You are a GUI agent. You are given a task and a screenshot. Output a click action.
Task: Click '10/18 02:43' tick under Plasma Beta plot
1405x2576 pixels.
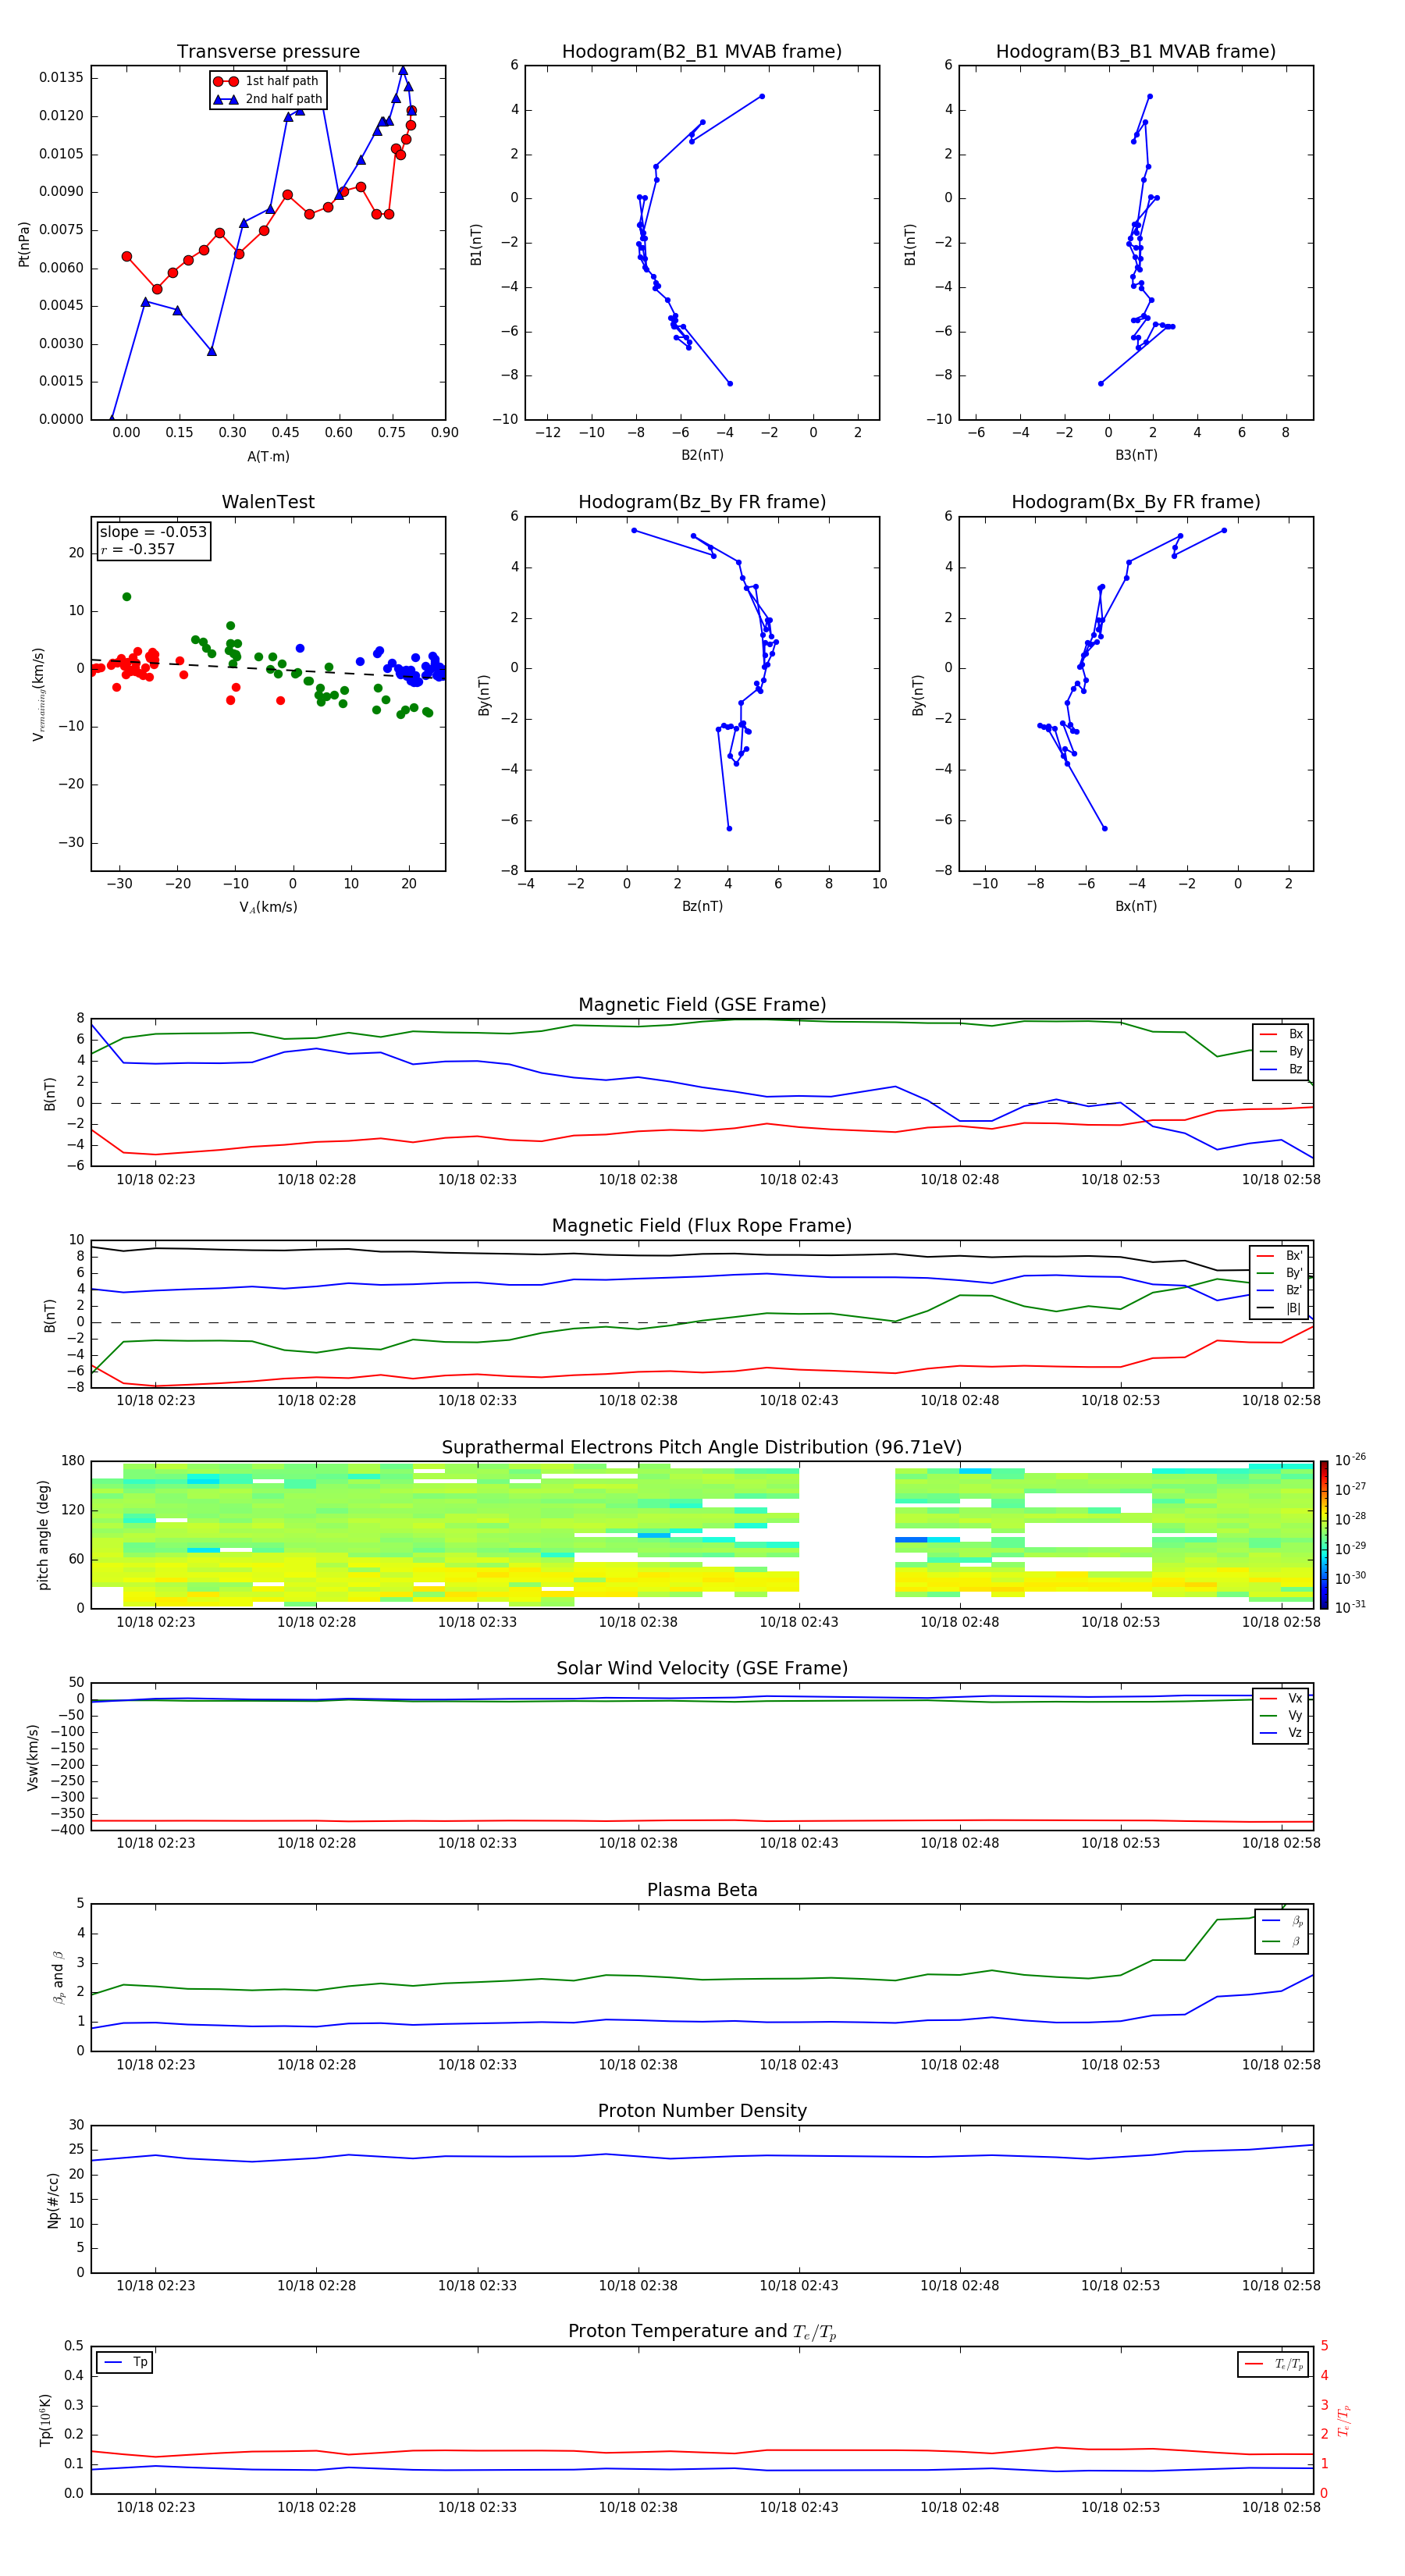tap(798, 2064)
